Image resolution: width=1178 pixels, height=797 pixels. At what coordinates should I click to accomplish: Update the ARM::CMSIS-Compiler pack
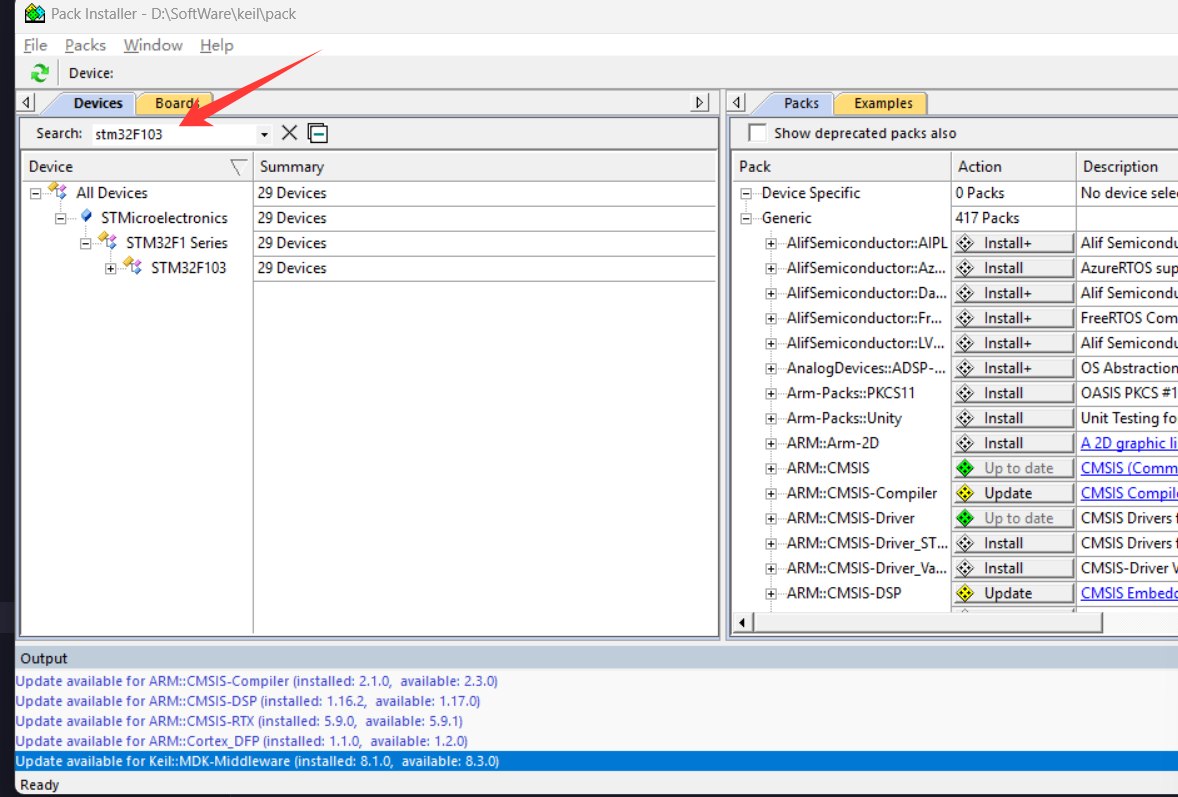1013,493
